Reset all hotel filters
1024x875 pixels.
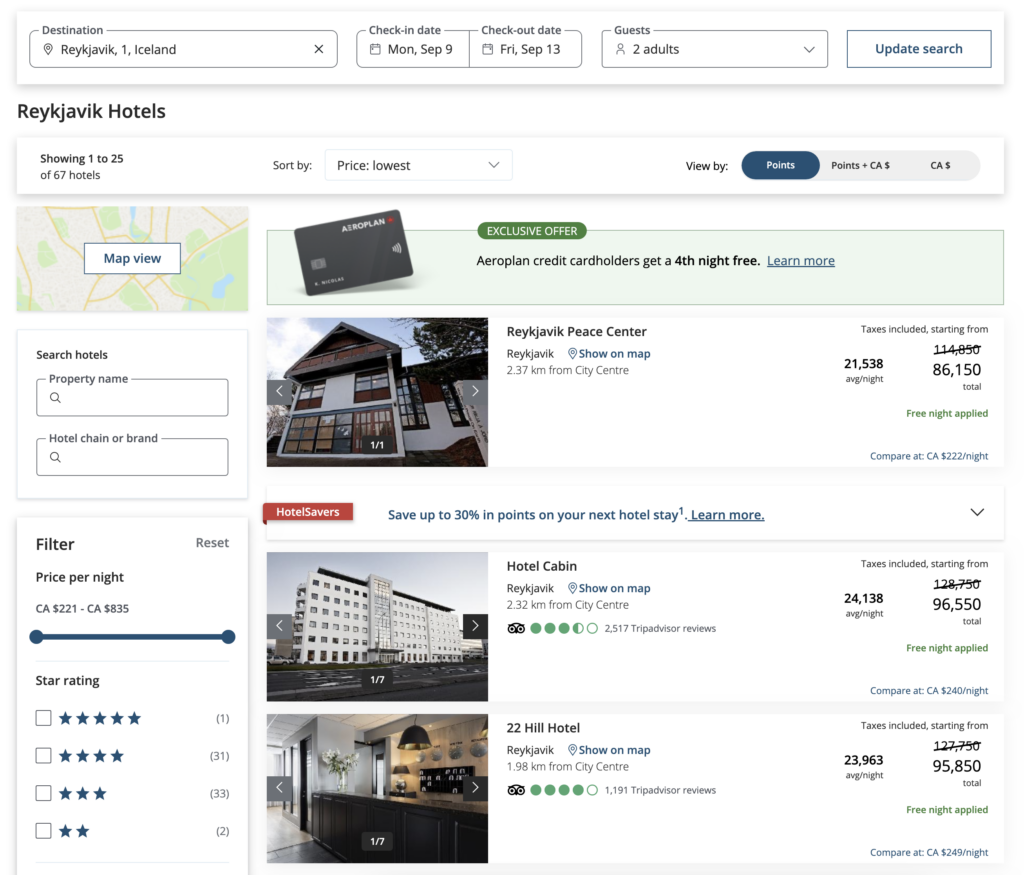(x=212, y=543)
